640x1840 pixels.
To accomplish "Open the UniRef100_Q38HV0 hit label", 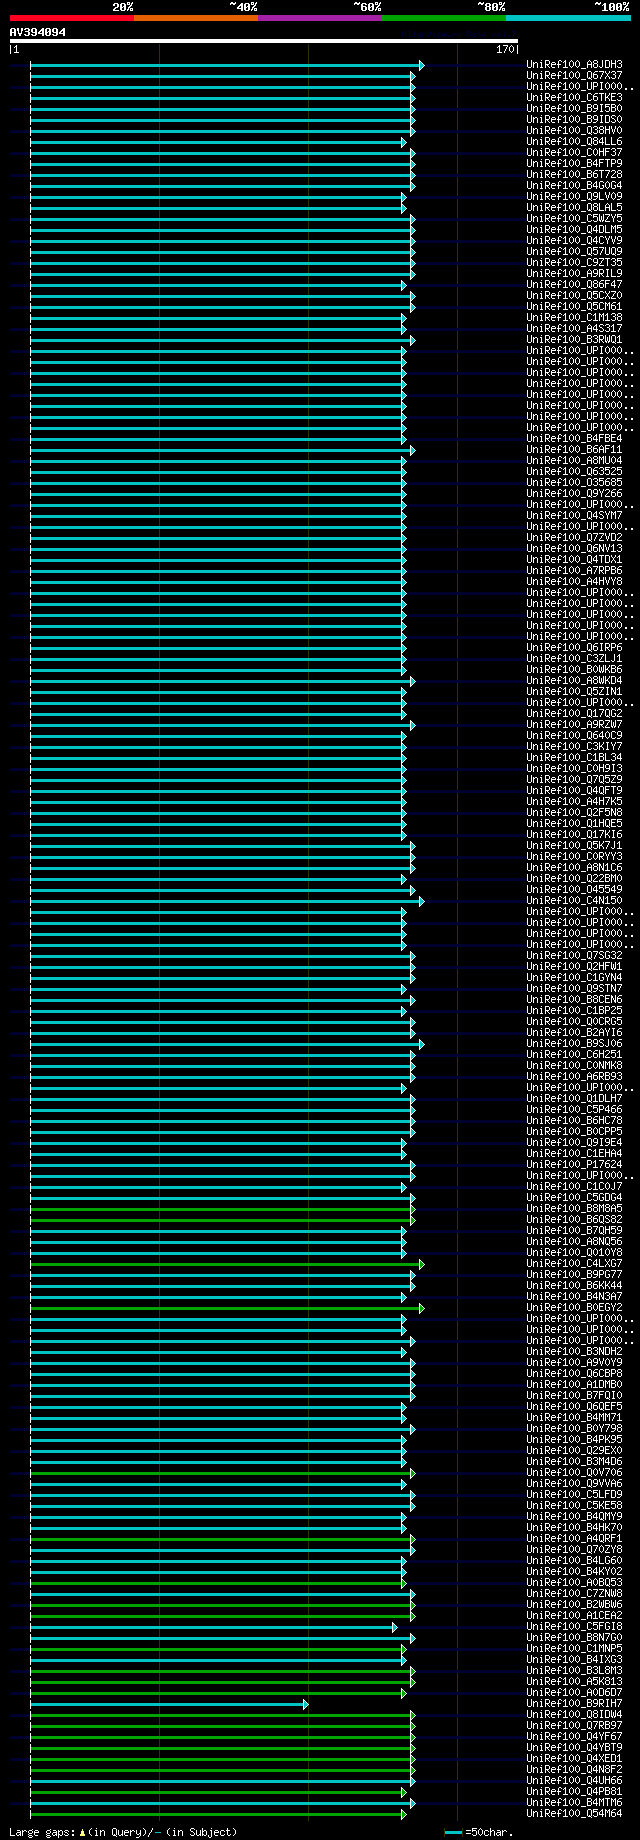I will pyautogui.click(x=574, y=131).
